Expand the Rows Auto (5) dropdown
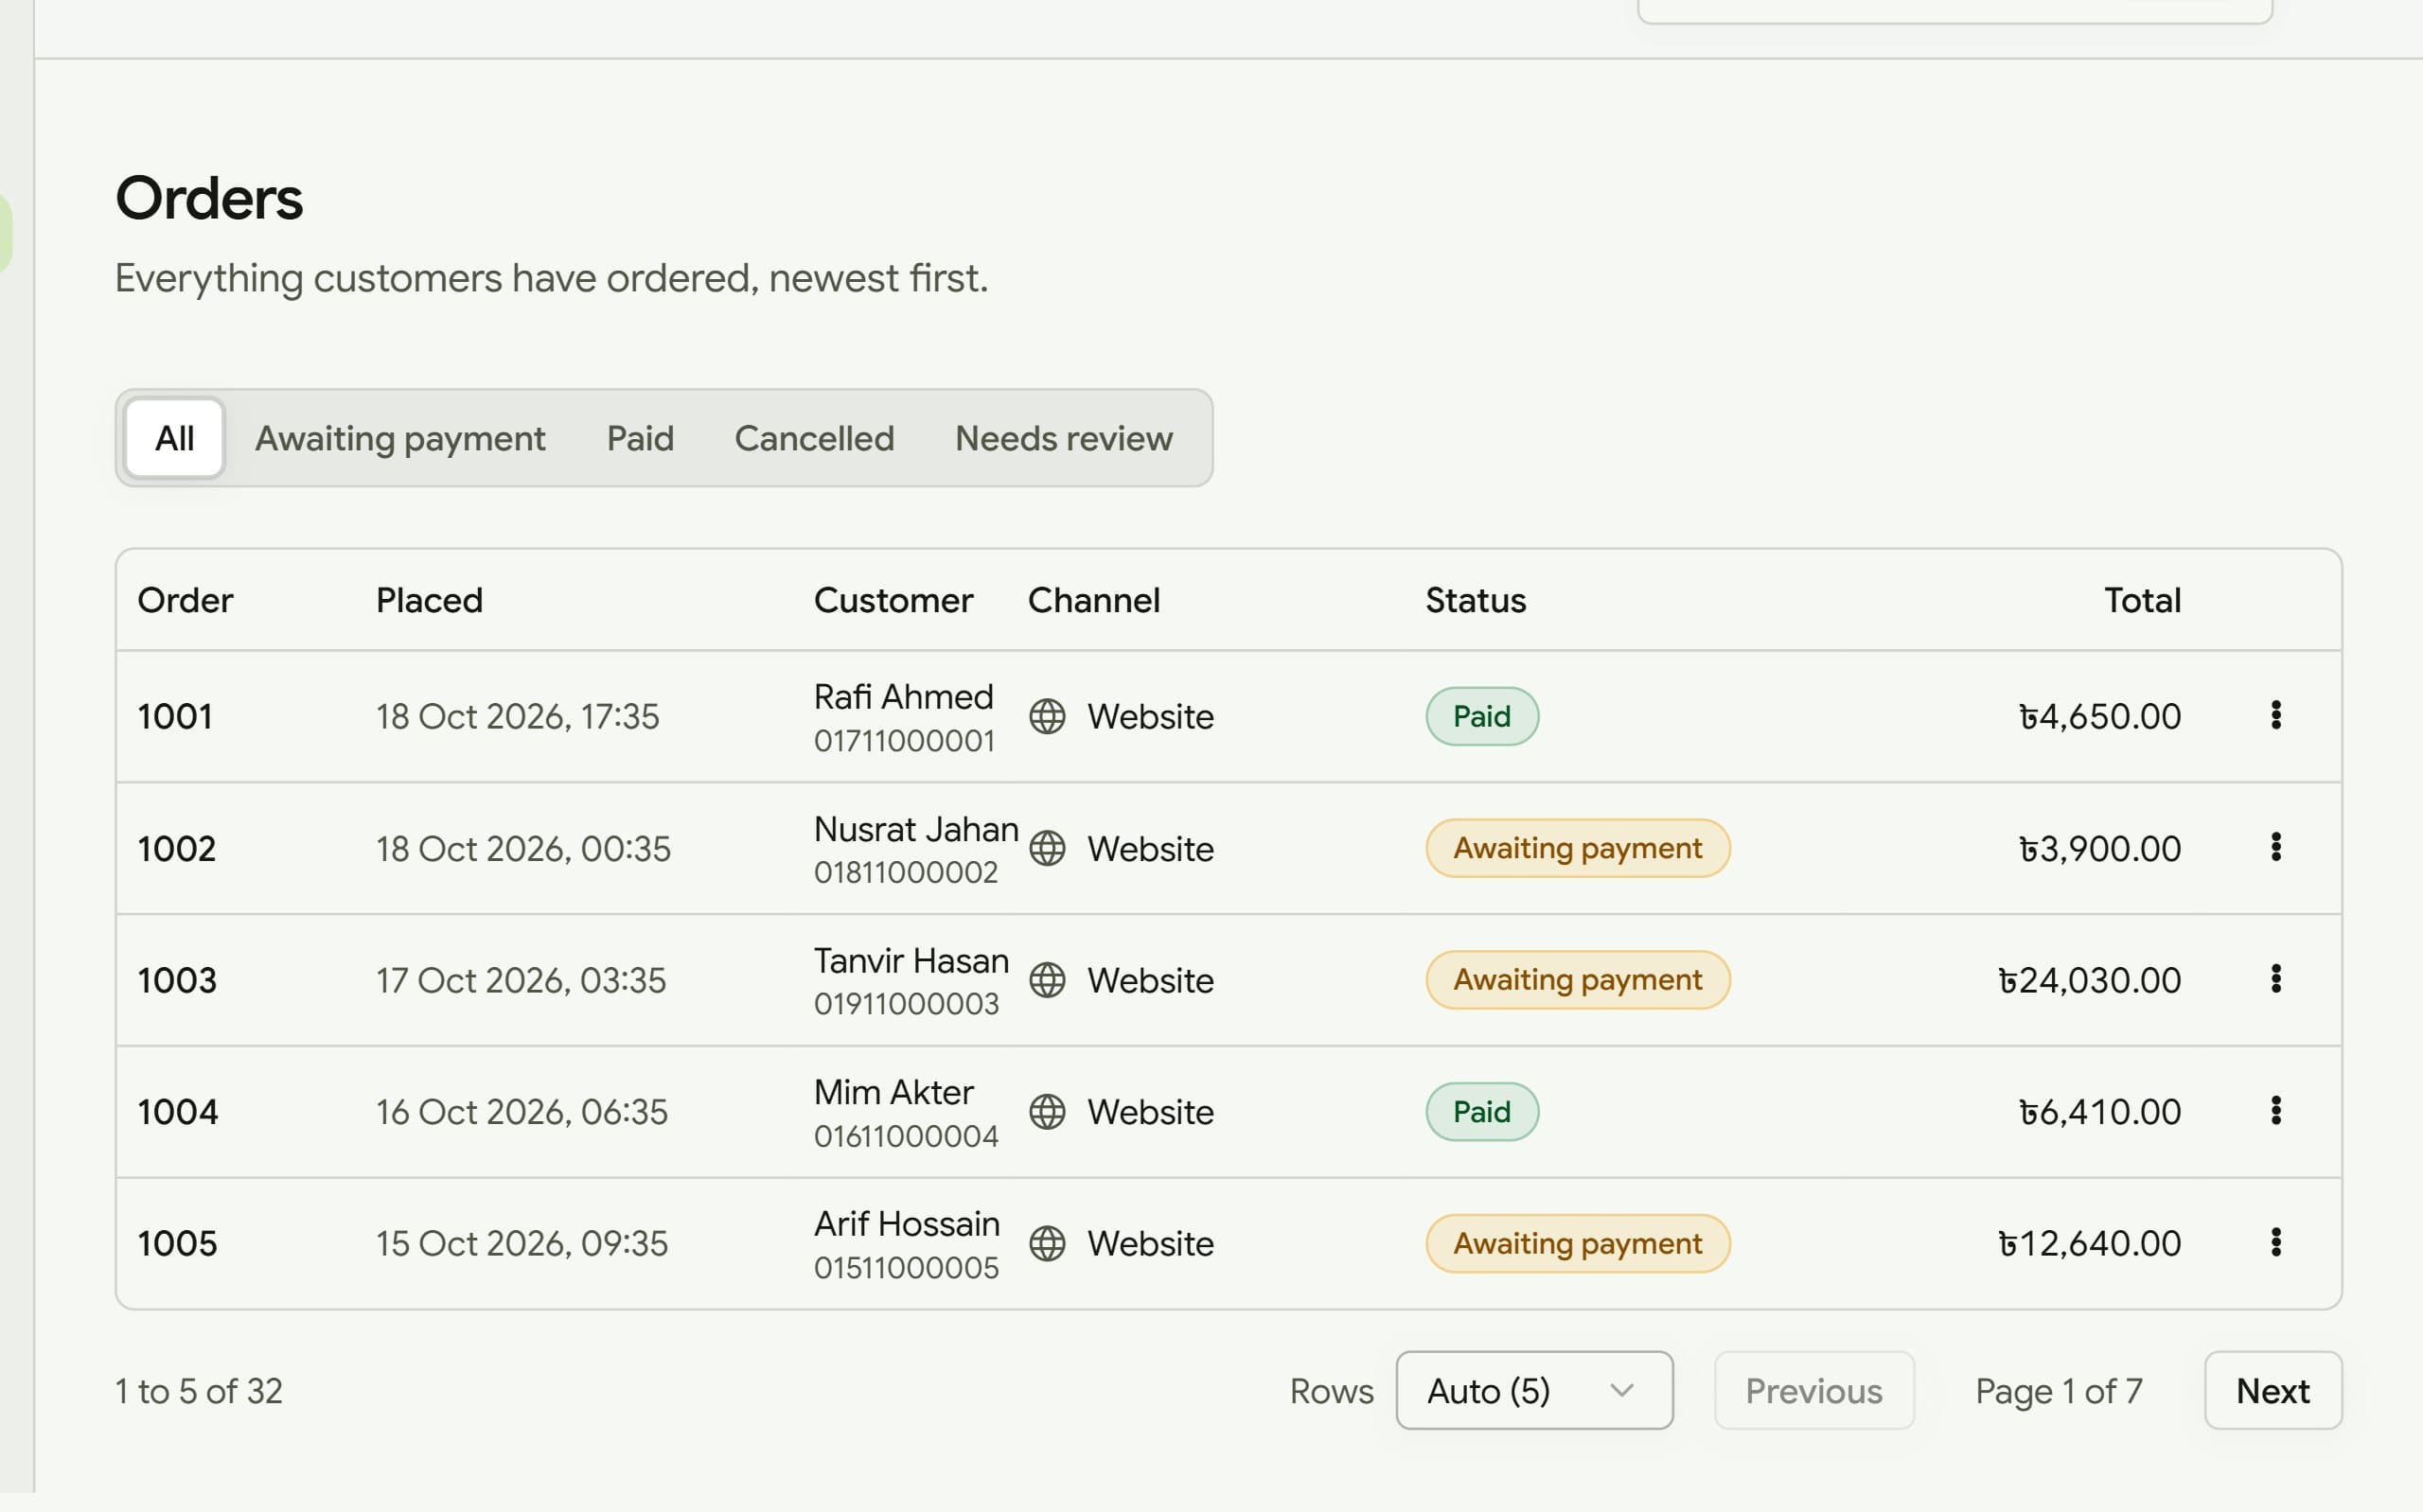The image size is (2423, 1512). tap(1533, 1390)
